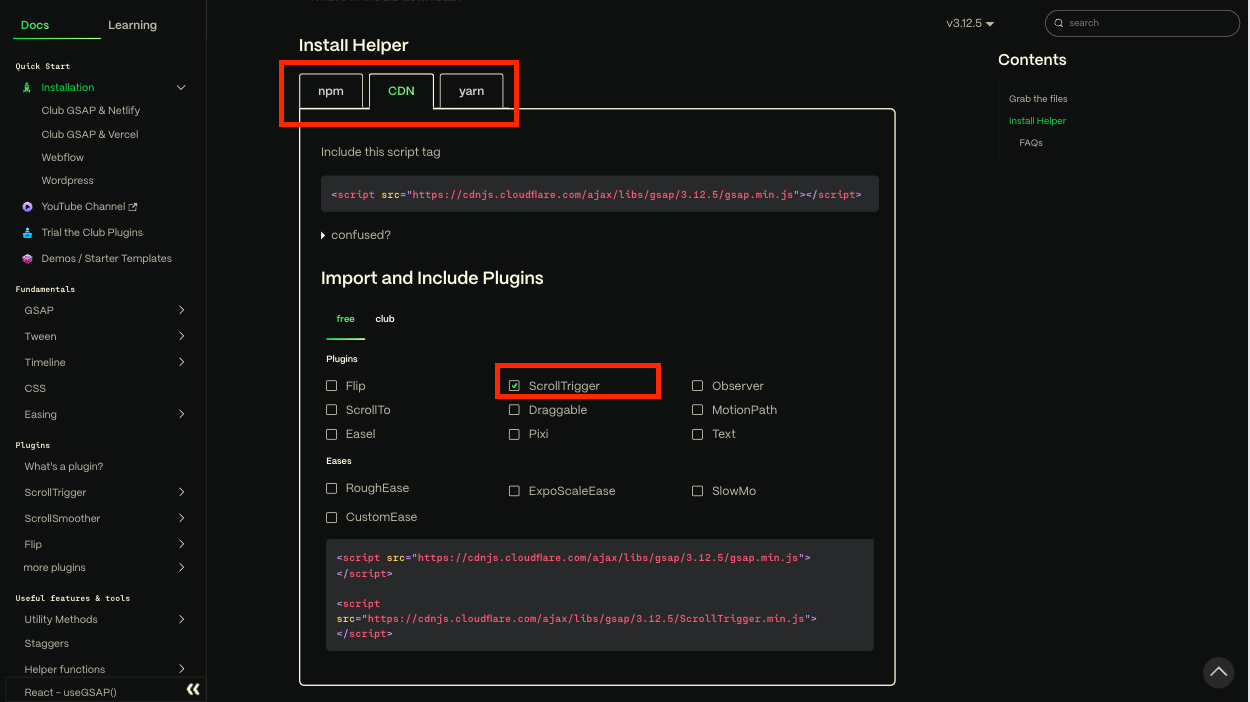Click the Trial the Club Plugins icon
The width and height of the screenshot is (1250, 702).
coord(27,233)
